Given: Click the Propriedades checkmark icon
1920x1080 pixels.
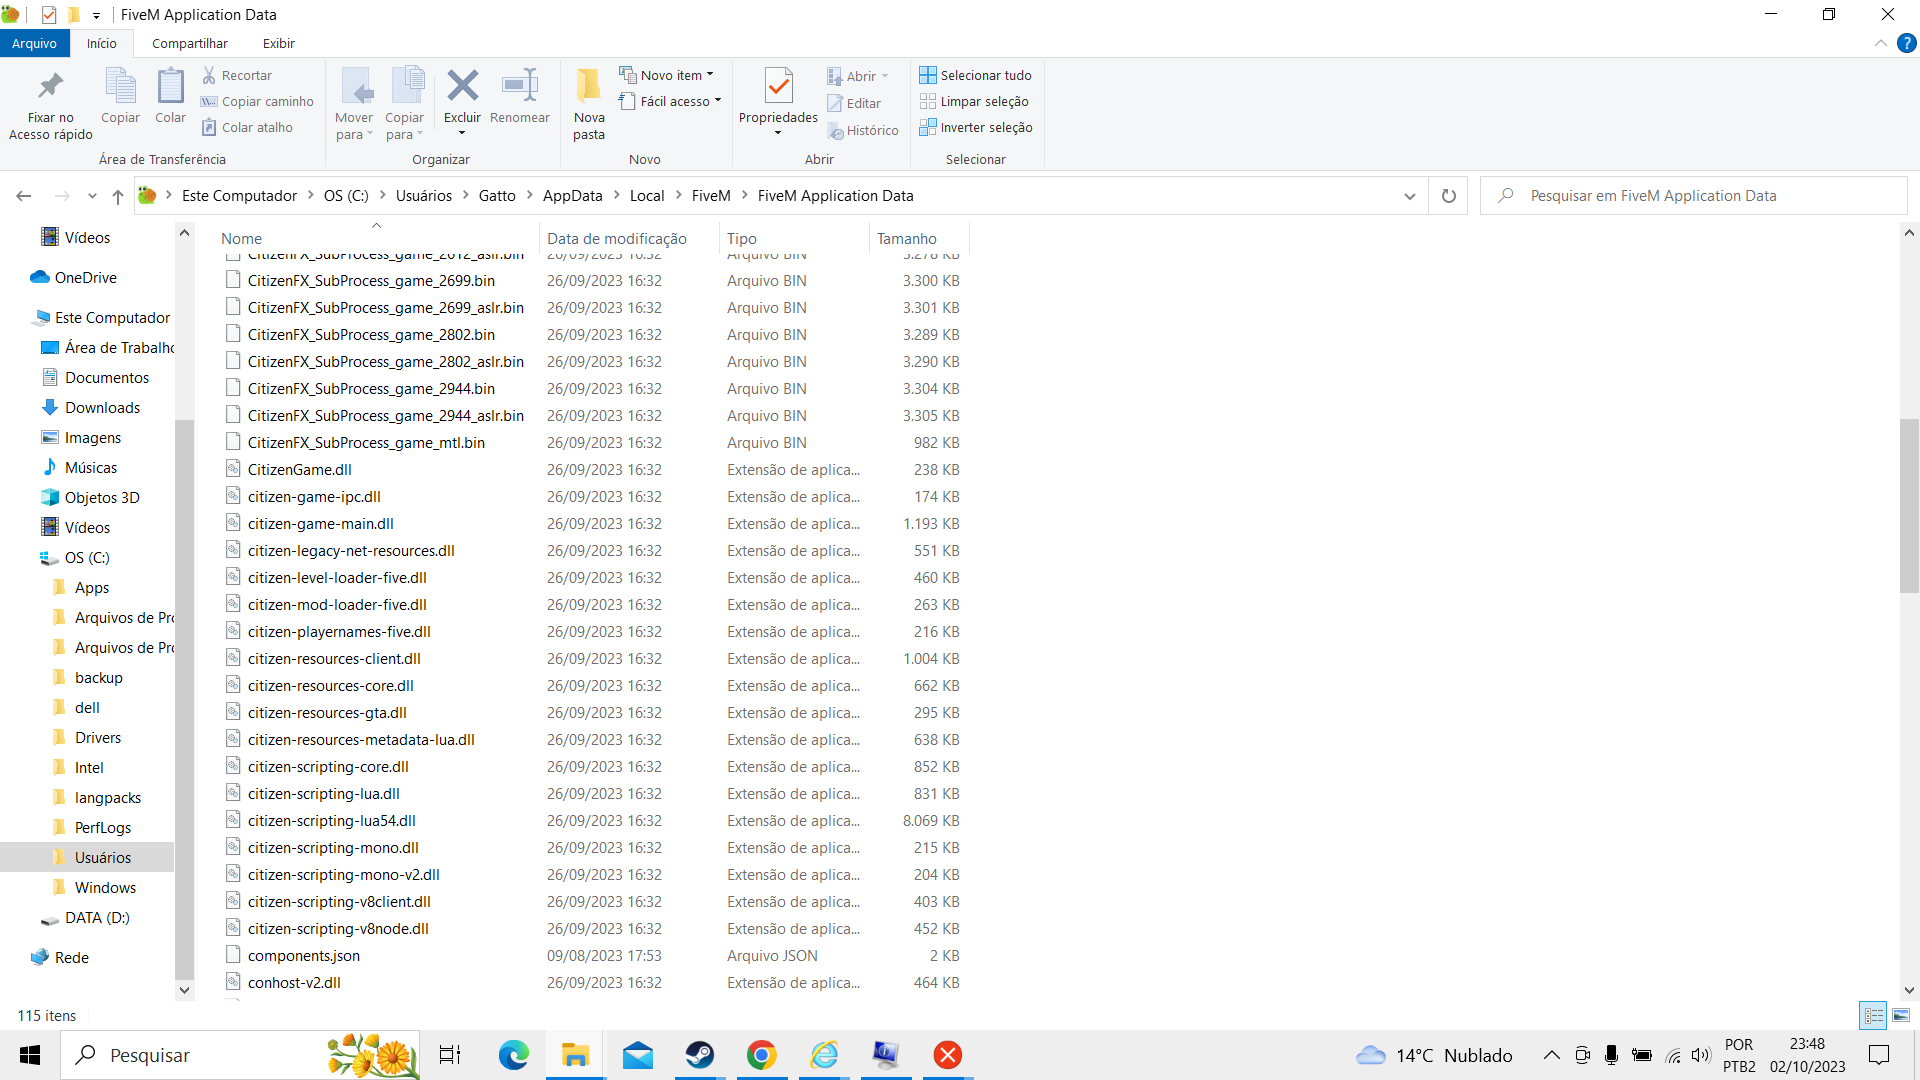Looking at the screenshot, I should pyautogui.click(x=778, y=86).
